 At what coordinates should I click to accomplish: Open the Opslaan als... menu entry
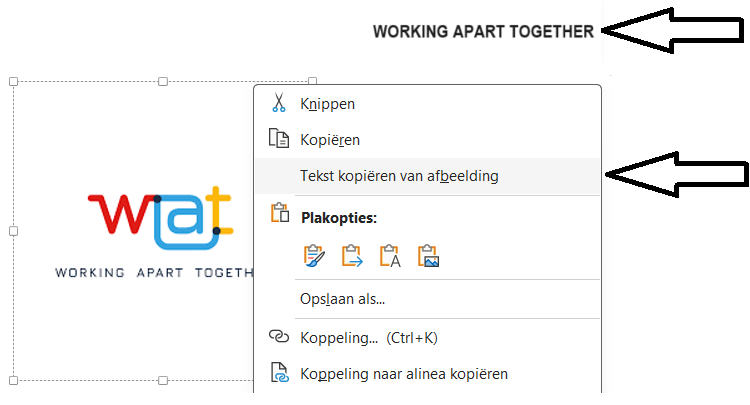[343, 298]
